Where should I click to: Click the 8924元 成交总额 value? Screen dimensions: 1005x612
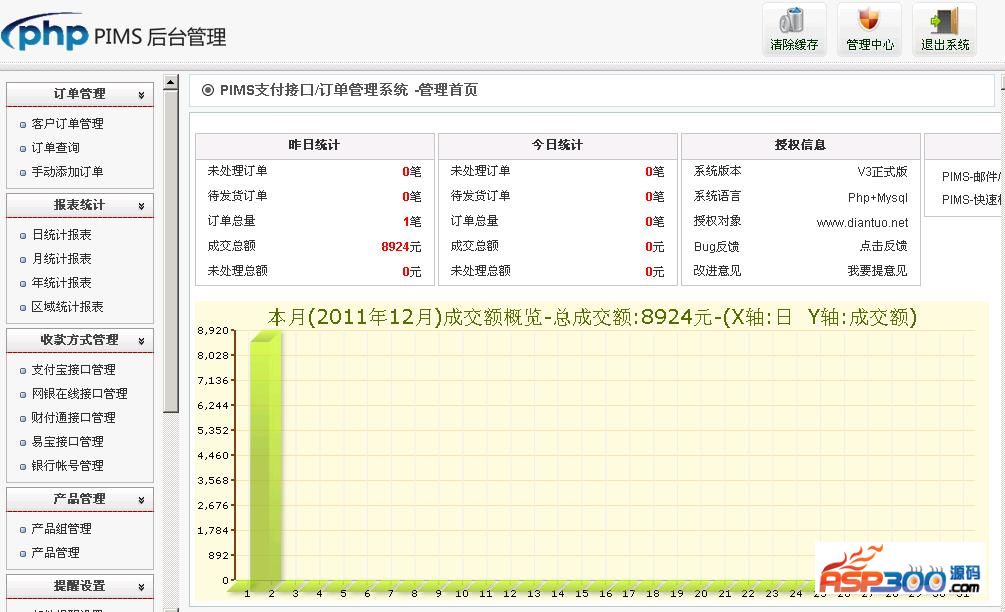(x=401, y=247)
